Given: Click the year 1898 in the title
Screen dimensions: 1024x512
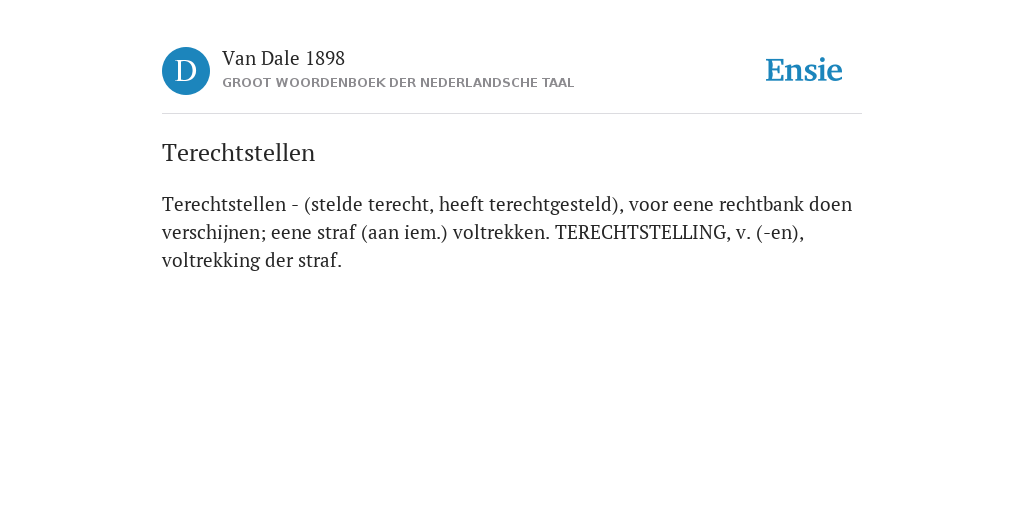Looking at the screenshot, I should pyautogui.click(x=325, y=59).
